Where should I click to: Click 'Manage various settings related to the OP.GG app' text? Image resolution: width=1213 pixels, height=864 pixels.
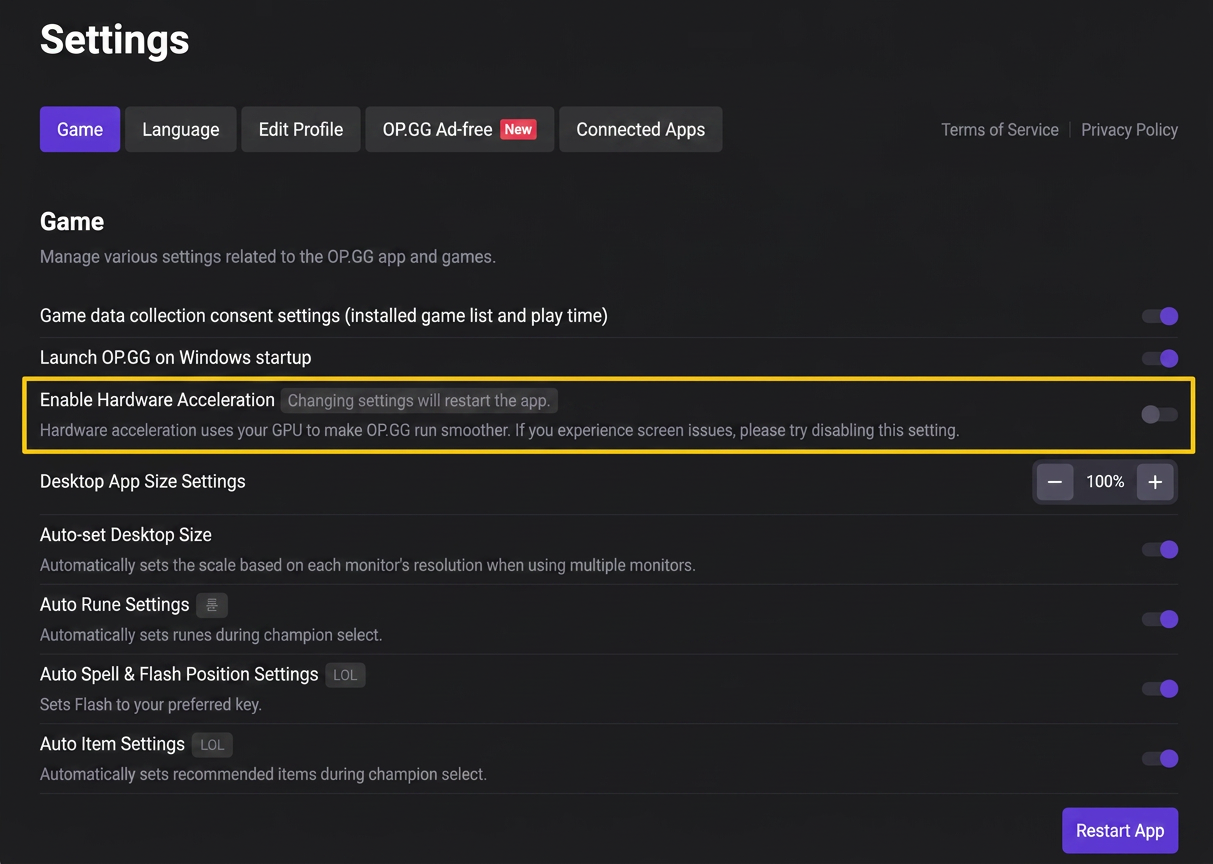coord(268,257)
